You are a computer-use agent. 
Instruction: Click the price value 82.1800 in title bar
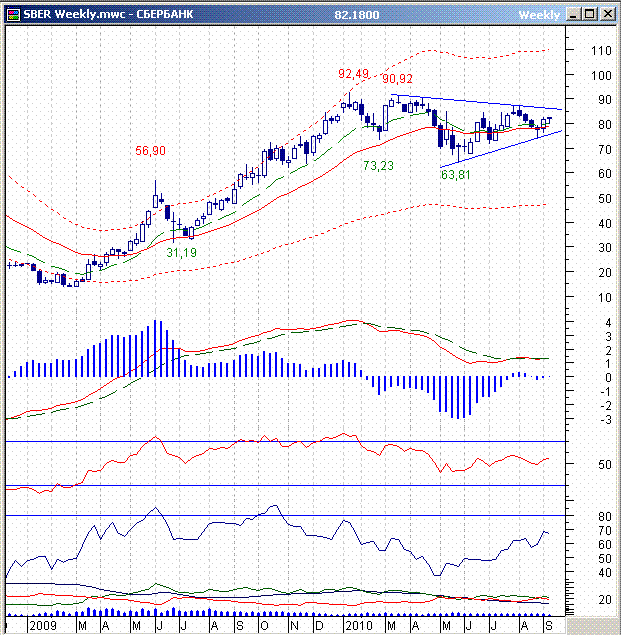[x=356, y=15]
